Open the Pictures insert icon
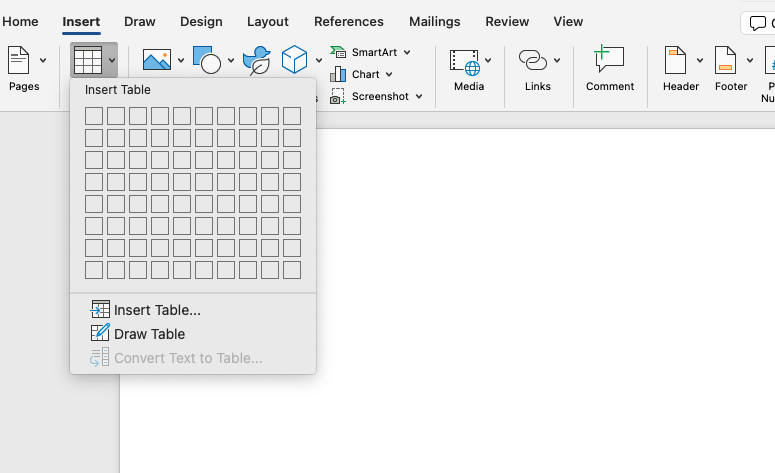 (157, 61)
